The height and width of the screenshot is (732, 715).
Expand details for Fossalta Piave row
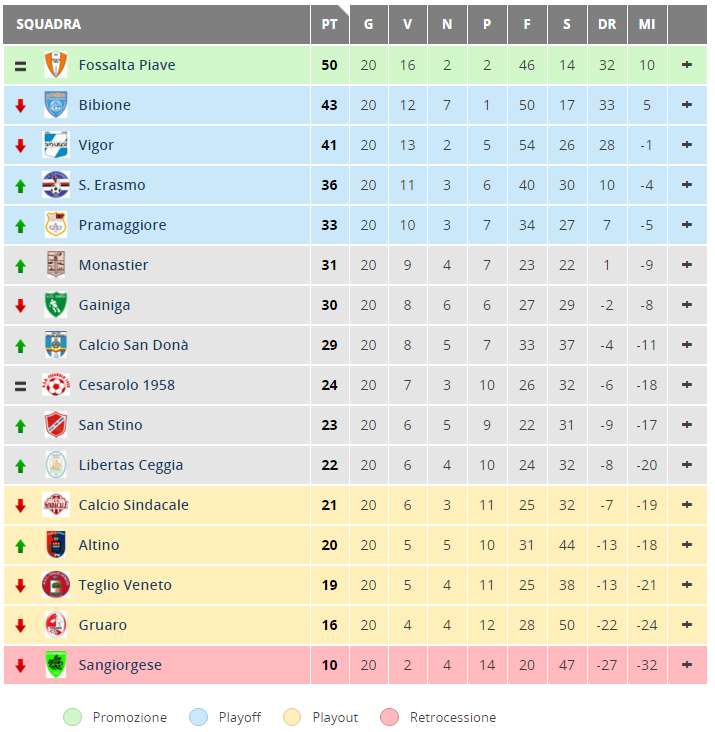(687, 65)
